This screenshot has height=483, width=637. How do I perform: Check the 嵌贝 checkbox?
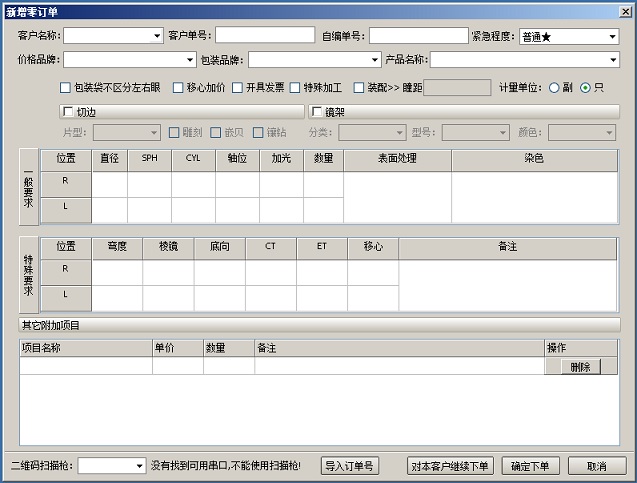[216, 132]
